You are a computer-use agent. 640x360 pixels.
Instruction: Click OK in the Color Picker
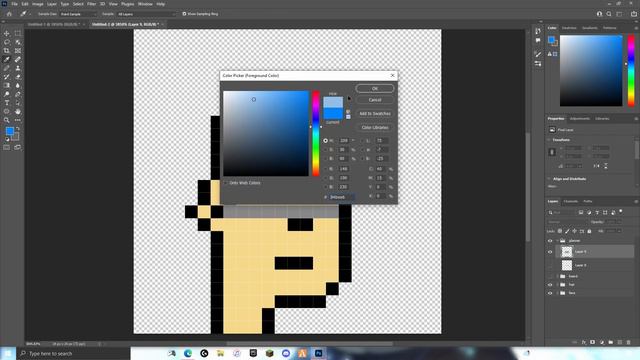[375, 88]
